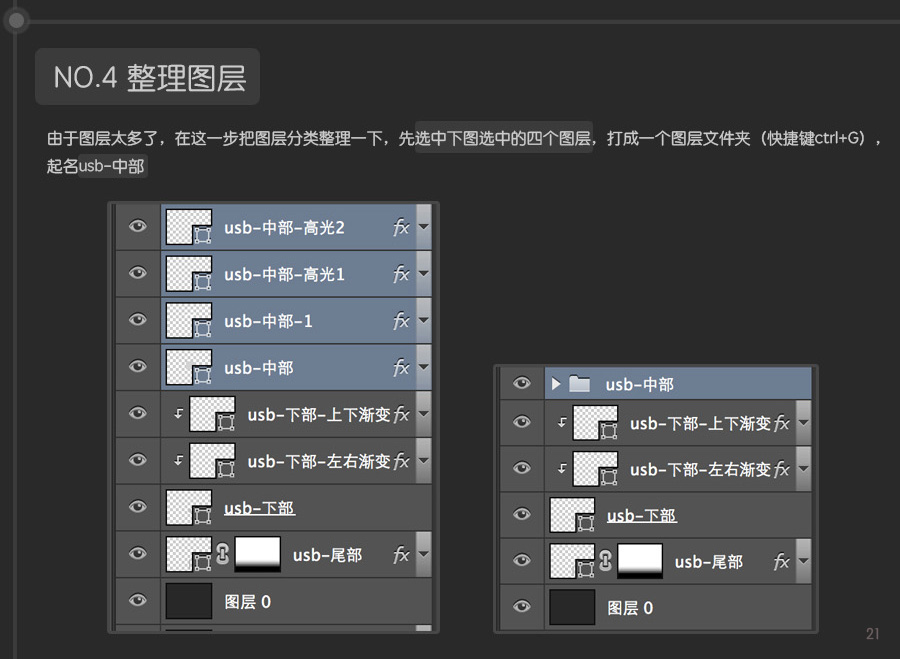
Task: Hide usb-尾部 layer in right panel
Action: 522,560
